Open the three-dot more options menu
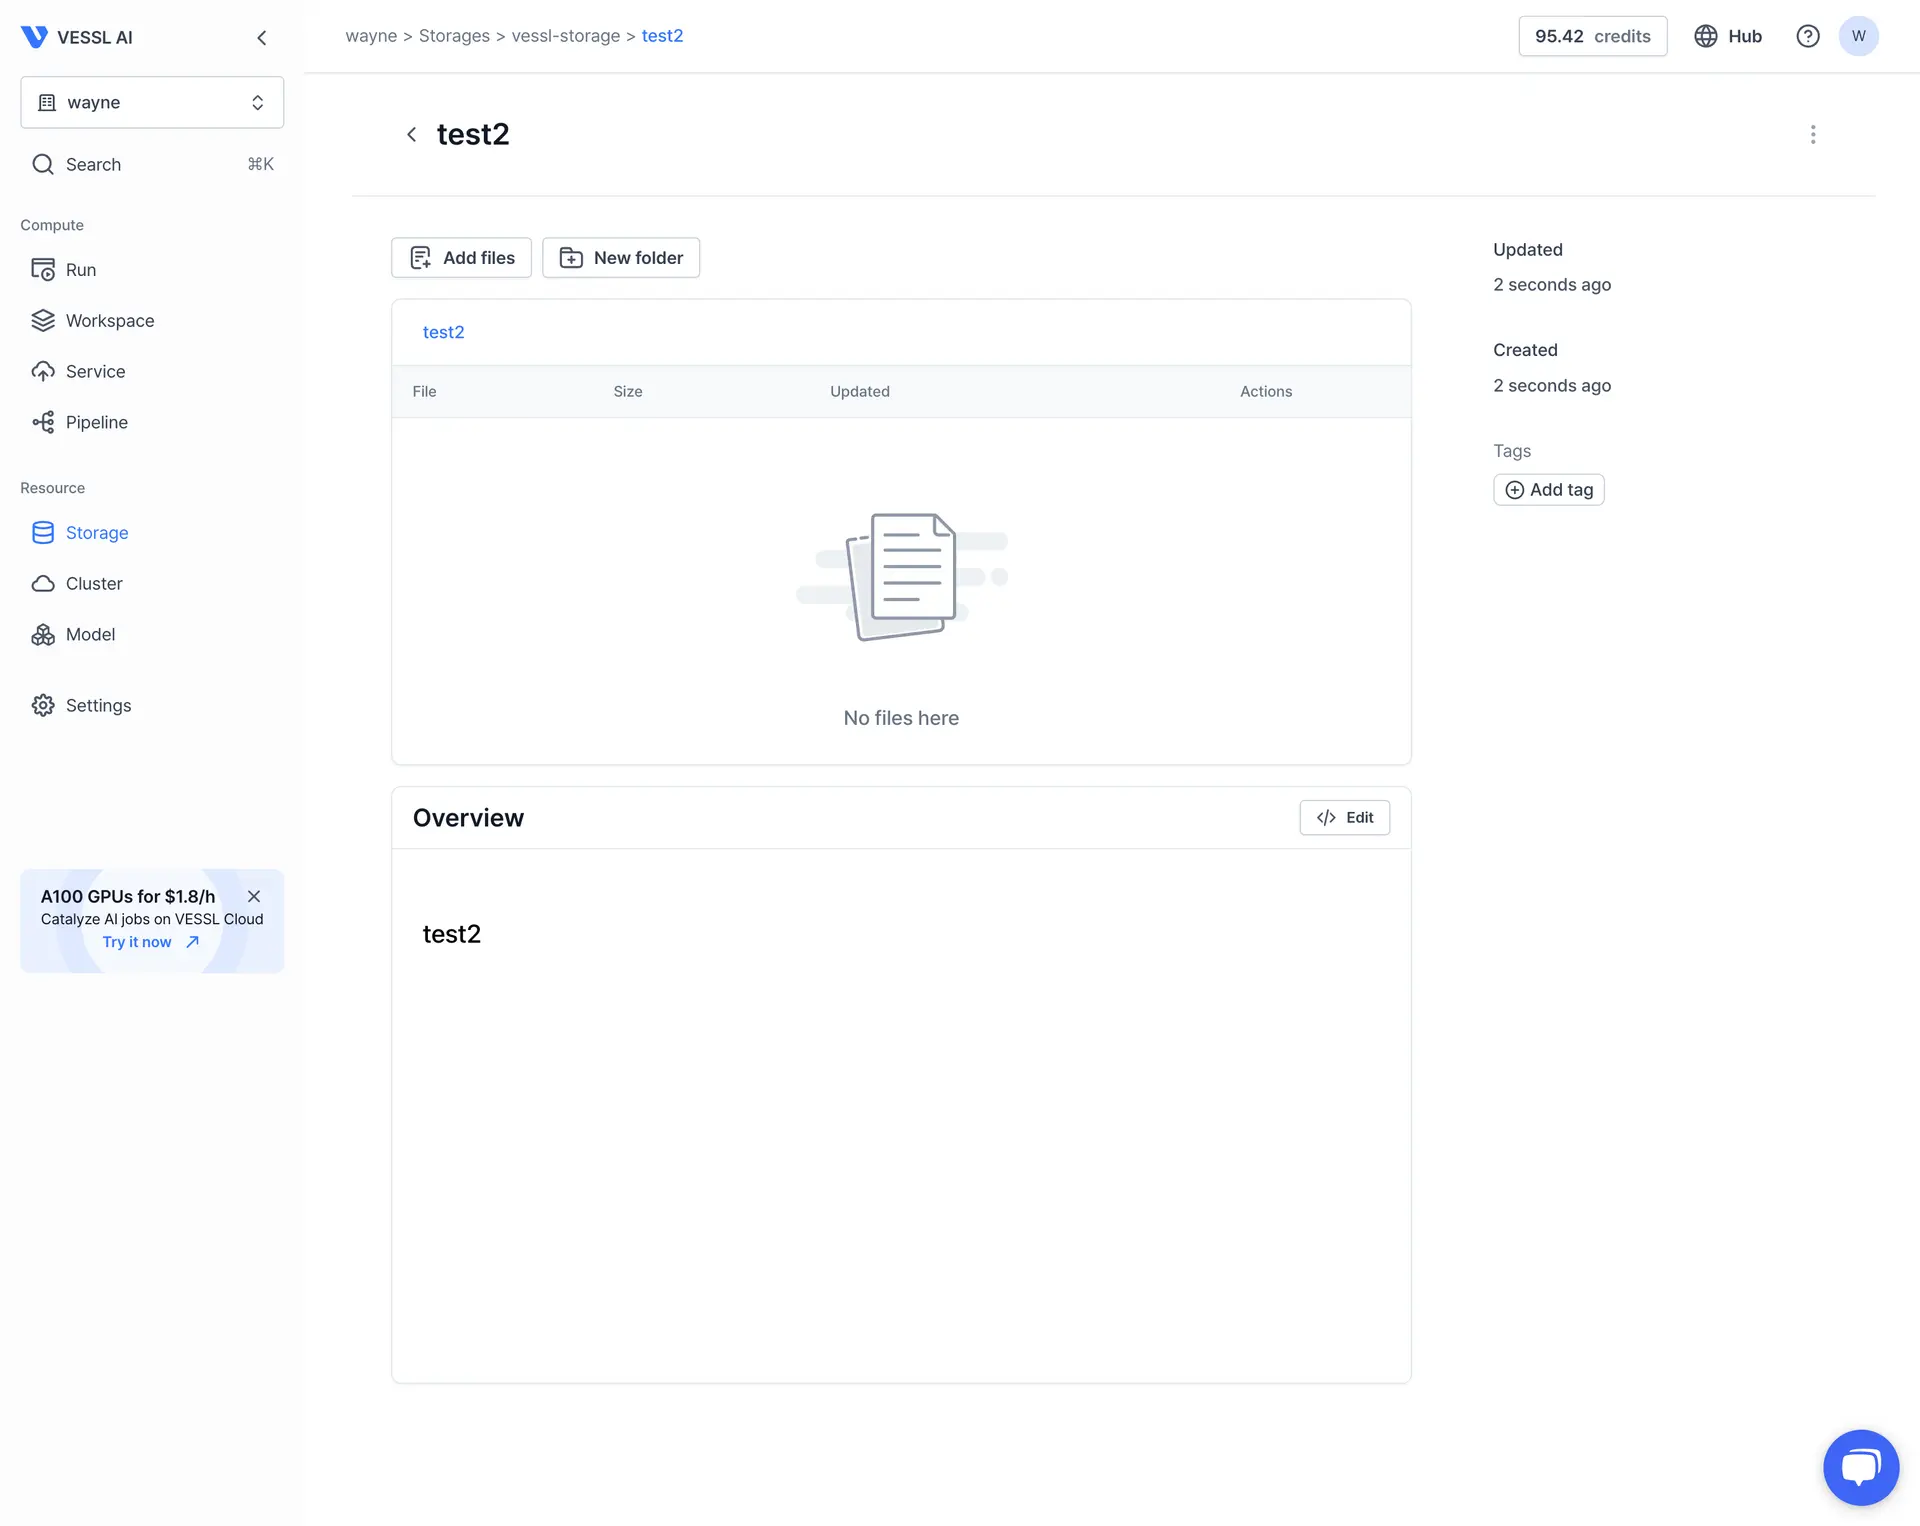This screenshot has width=1920, height=1526. coord(1813,135)
